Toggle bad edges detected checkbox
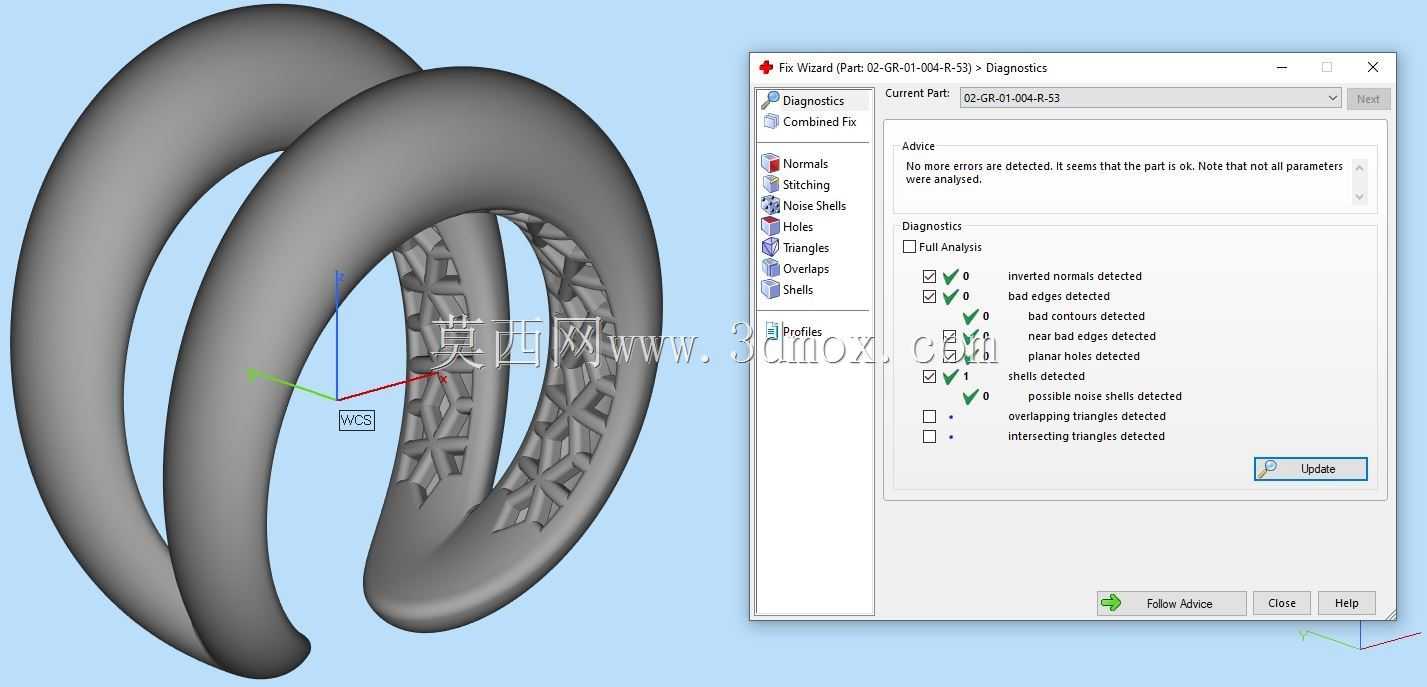 coord(929,296)
